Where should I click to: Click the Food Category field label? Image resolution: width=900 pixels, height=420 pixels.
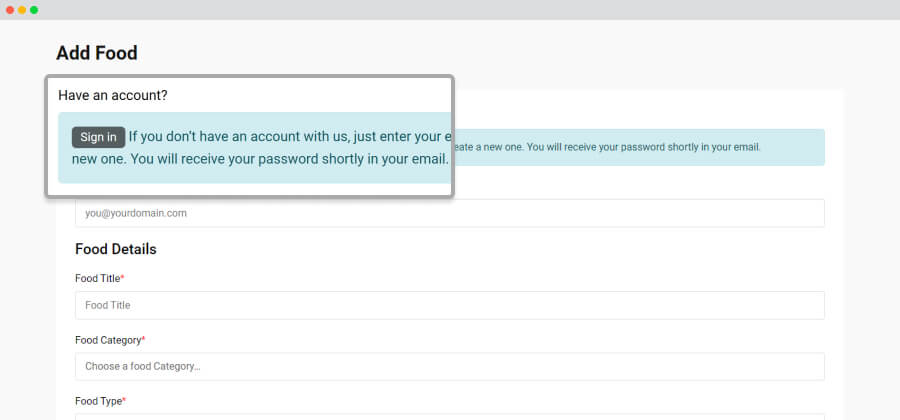tap(110, 340)
